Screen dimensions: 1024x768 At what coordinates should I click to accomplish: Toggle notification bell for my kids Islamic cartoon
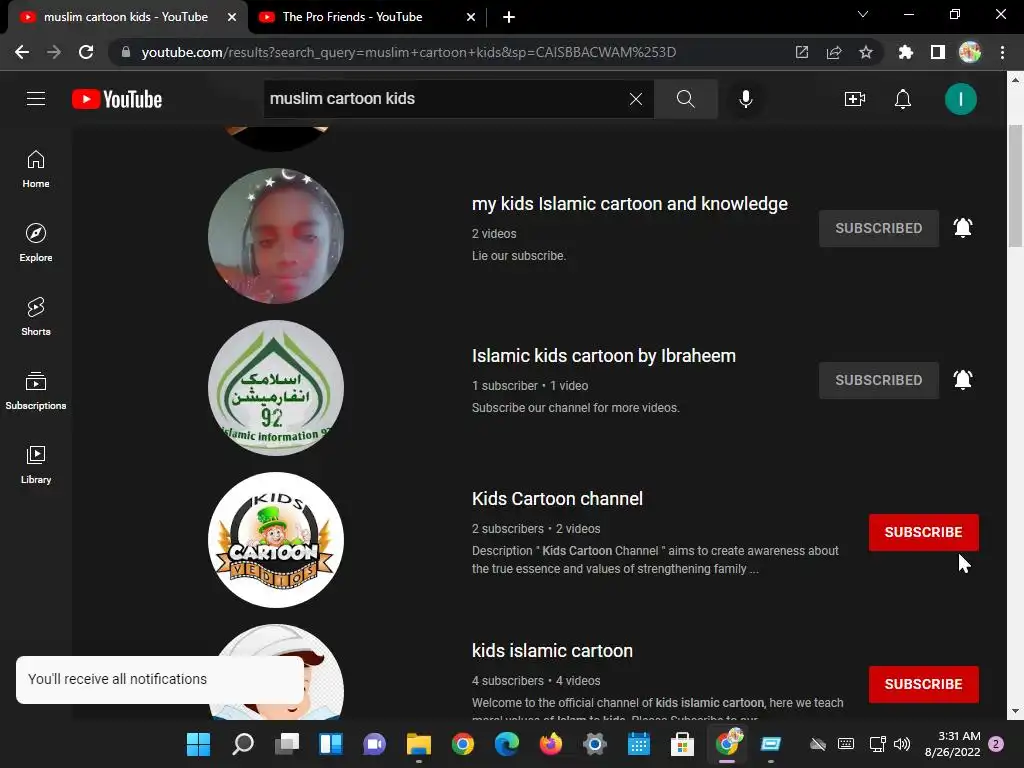(x=963, y=228)
